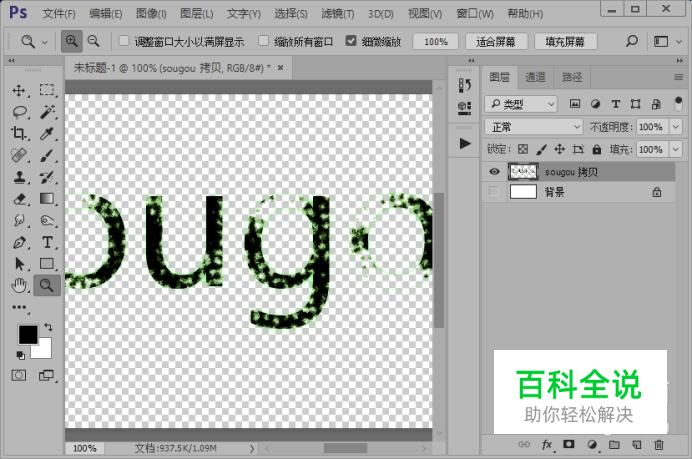Enable zoom all windows checkbox
Screen dimensions: 692x459
[x=263, y=41]
